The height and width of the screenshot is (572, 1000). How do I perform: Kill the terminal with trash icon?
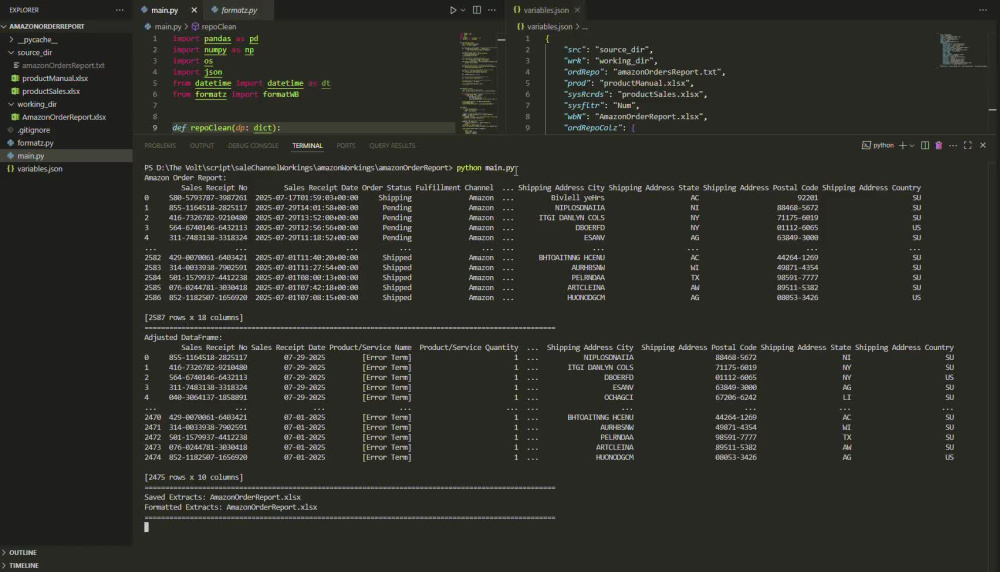point(939,145)
